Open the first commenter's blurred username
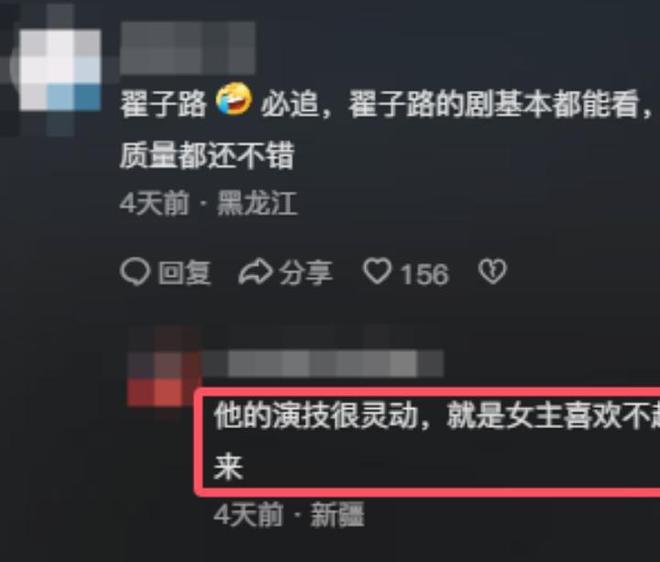The image size is (660, 562). click(188, 48)
